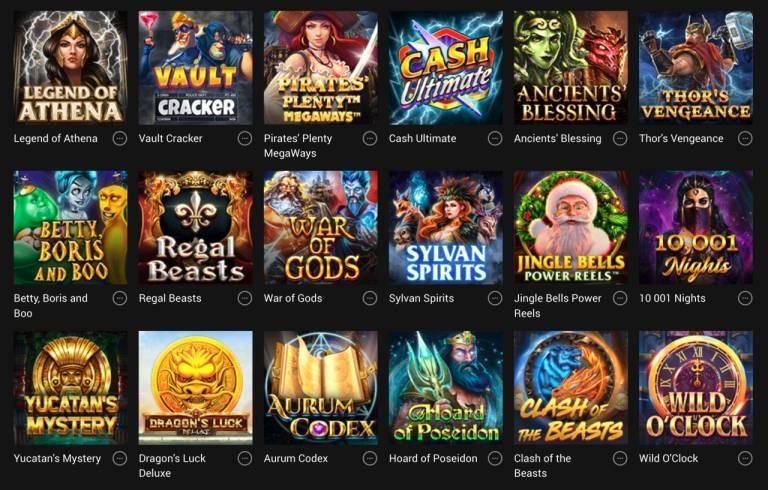
Task: Select the Ancients' Blessing game tile
Action: pyautogui.click(x=571, y=68)
